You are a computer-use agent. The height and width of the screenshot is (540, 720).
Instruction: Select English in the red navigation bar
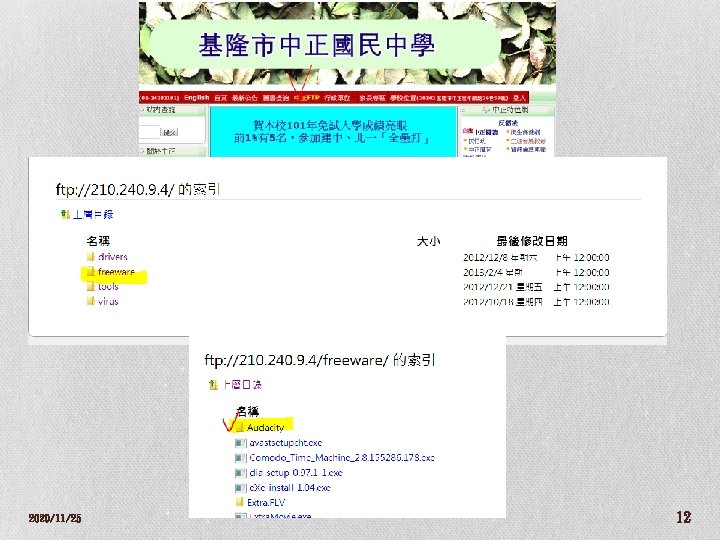197,98
